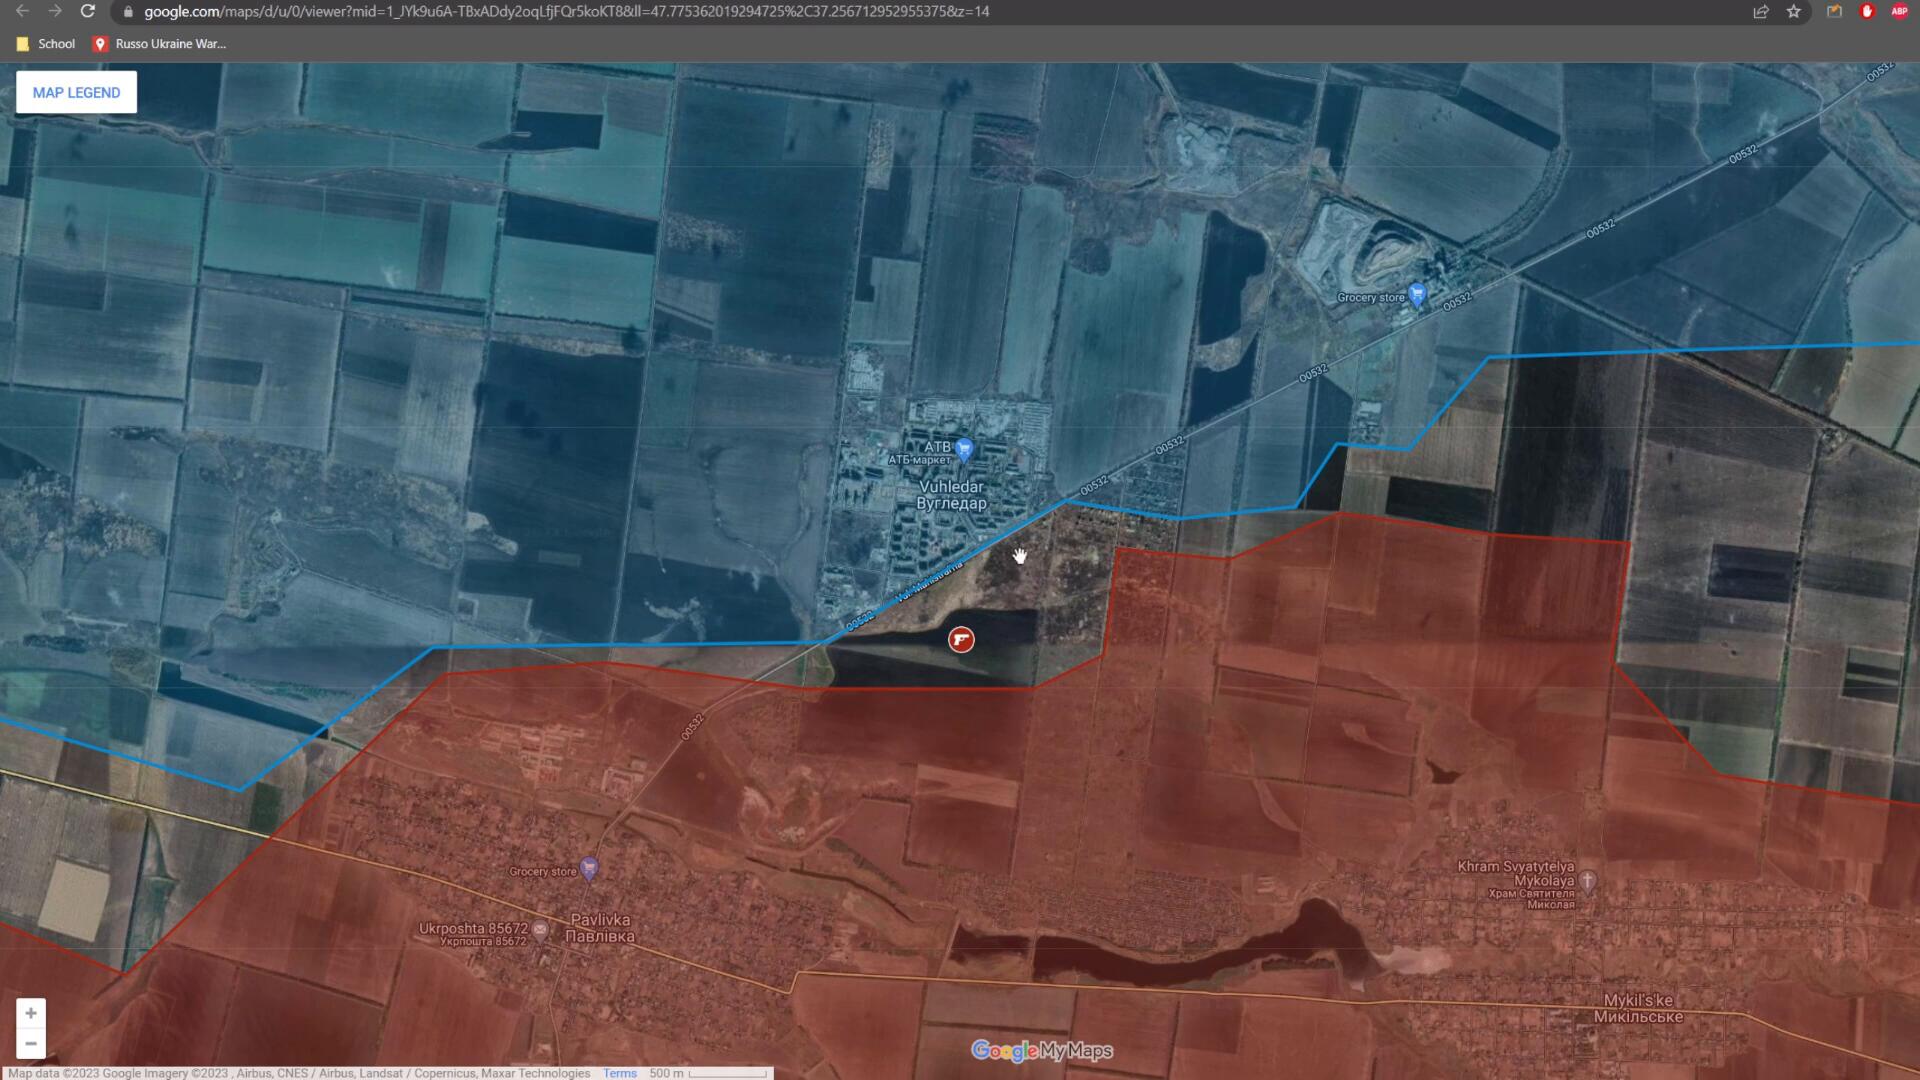Go back to the previous page
The height and width of the screenshot is (1080, 1920).
tap(22, 11)
